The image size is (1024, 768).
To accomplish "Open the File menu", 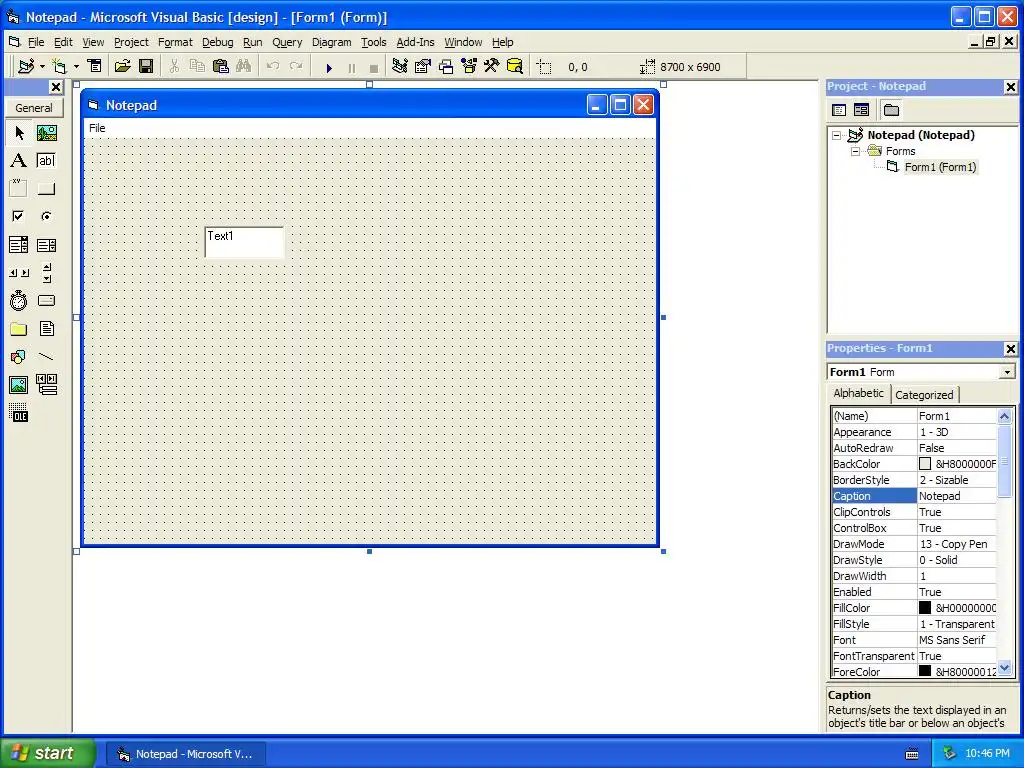I will (x=36, y=42).
